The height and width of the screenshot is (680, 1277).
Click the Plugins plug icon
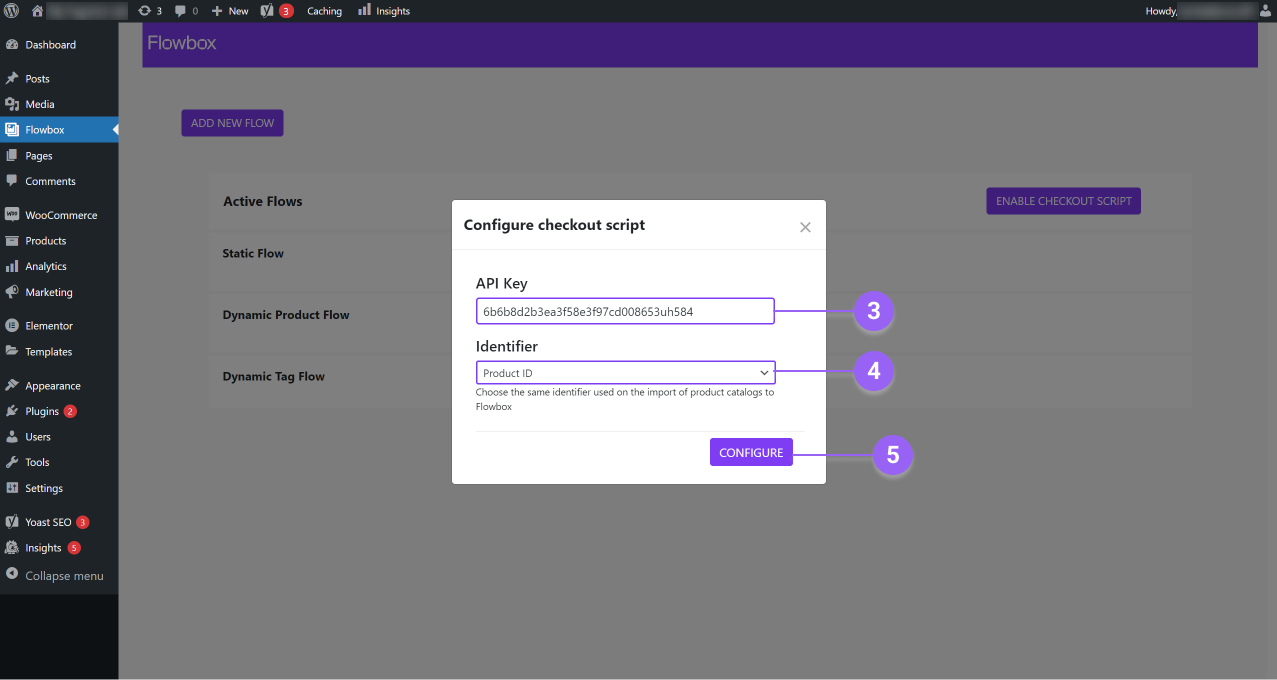coord(12,411)
